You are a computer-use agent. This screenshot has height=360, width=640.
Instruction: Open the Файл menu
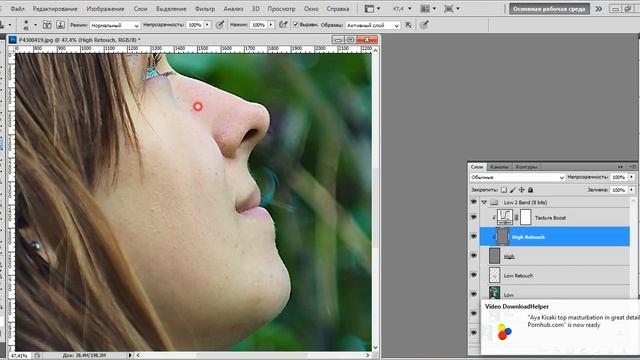(x=17, y=9)
